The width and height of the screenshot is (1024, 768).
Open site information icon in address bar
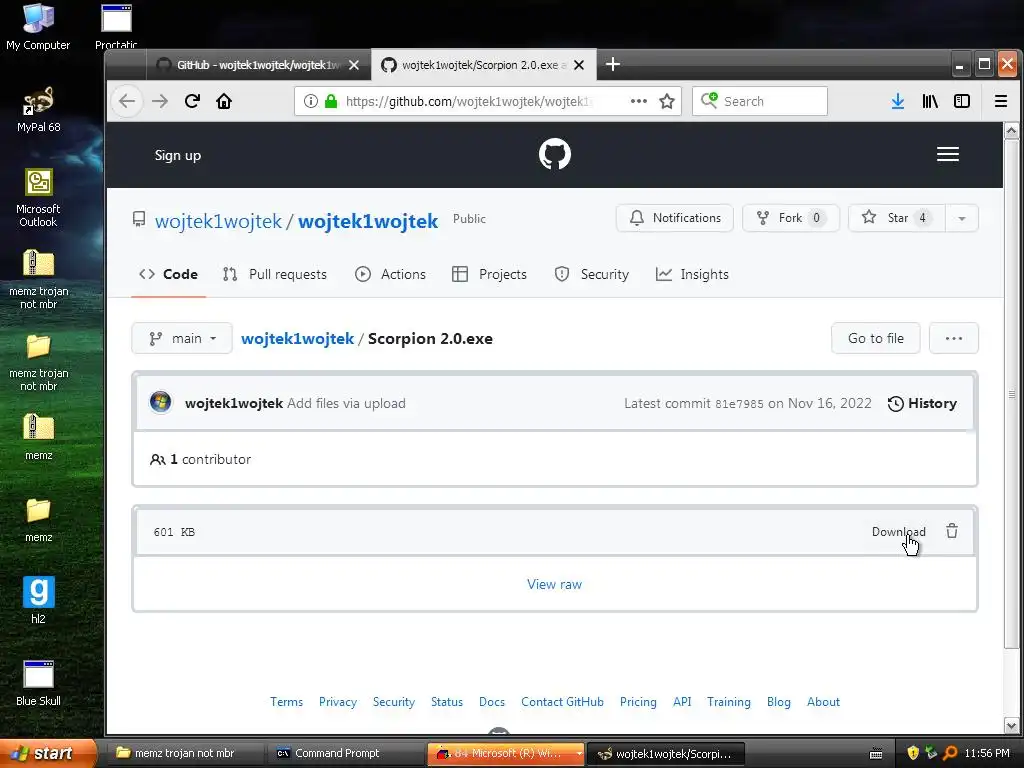coord(311,101)
